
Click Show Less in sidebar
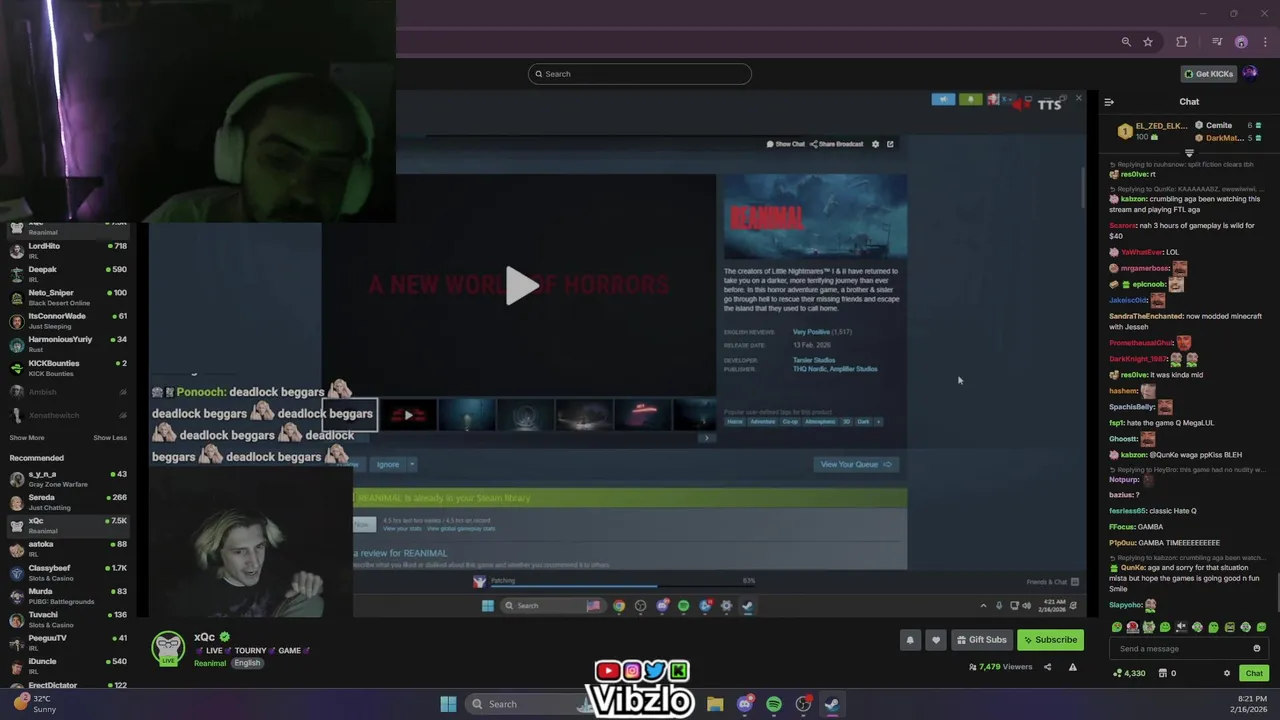click(110, 438)
